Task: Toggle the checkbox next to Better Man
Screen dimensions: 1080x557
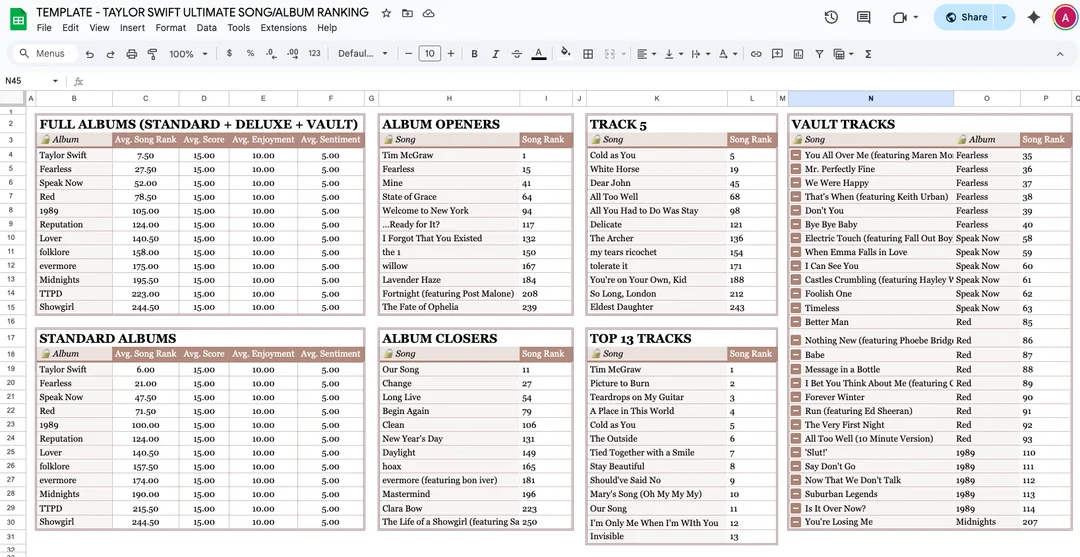Action: point(796,322)
